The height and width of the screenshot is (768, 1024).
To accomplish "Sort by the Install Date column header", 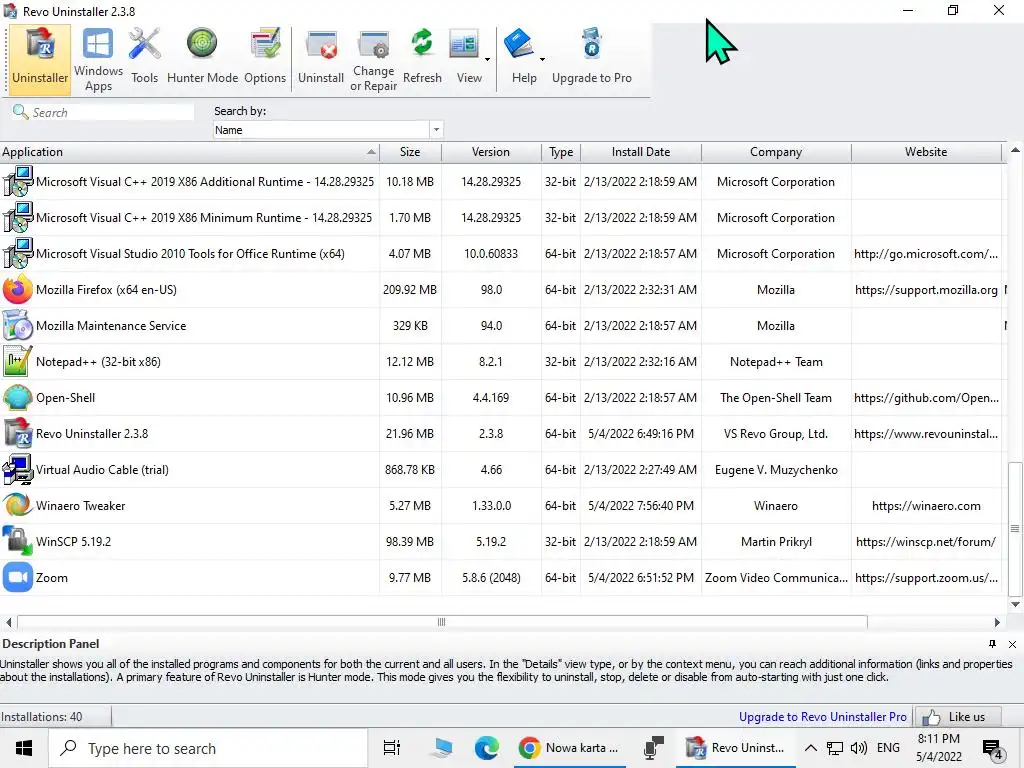I will (x=641, y=152).
